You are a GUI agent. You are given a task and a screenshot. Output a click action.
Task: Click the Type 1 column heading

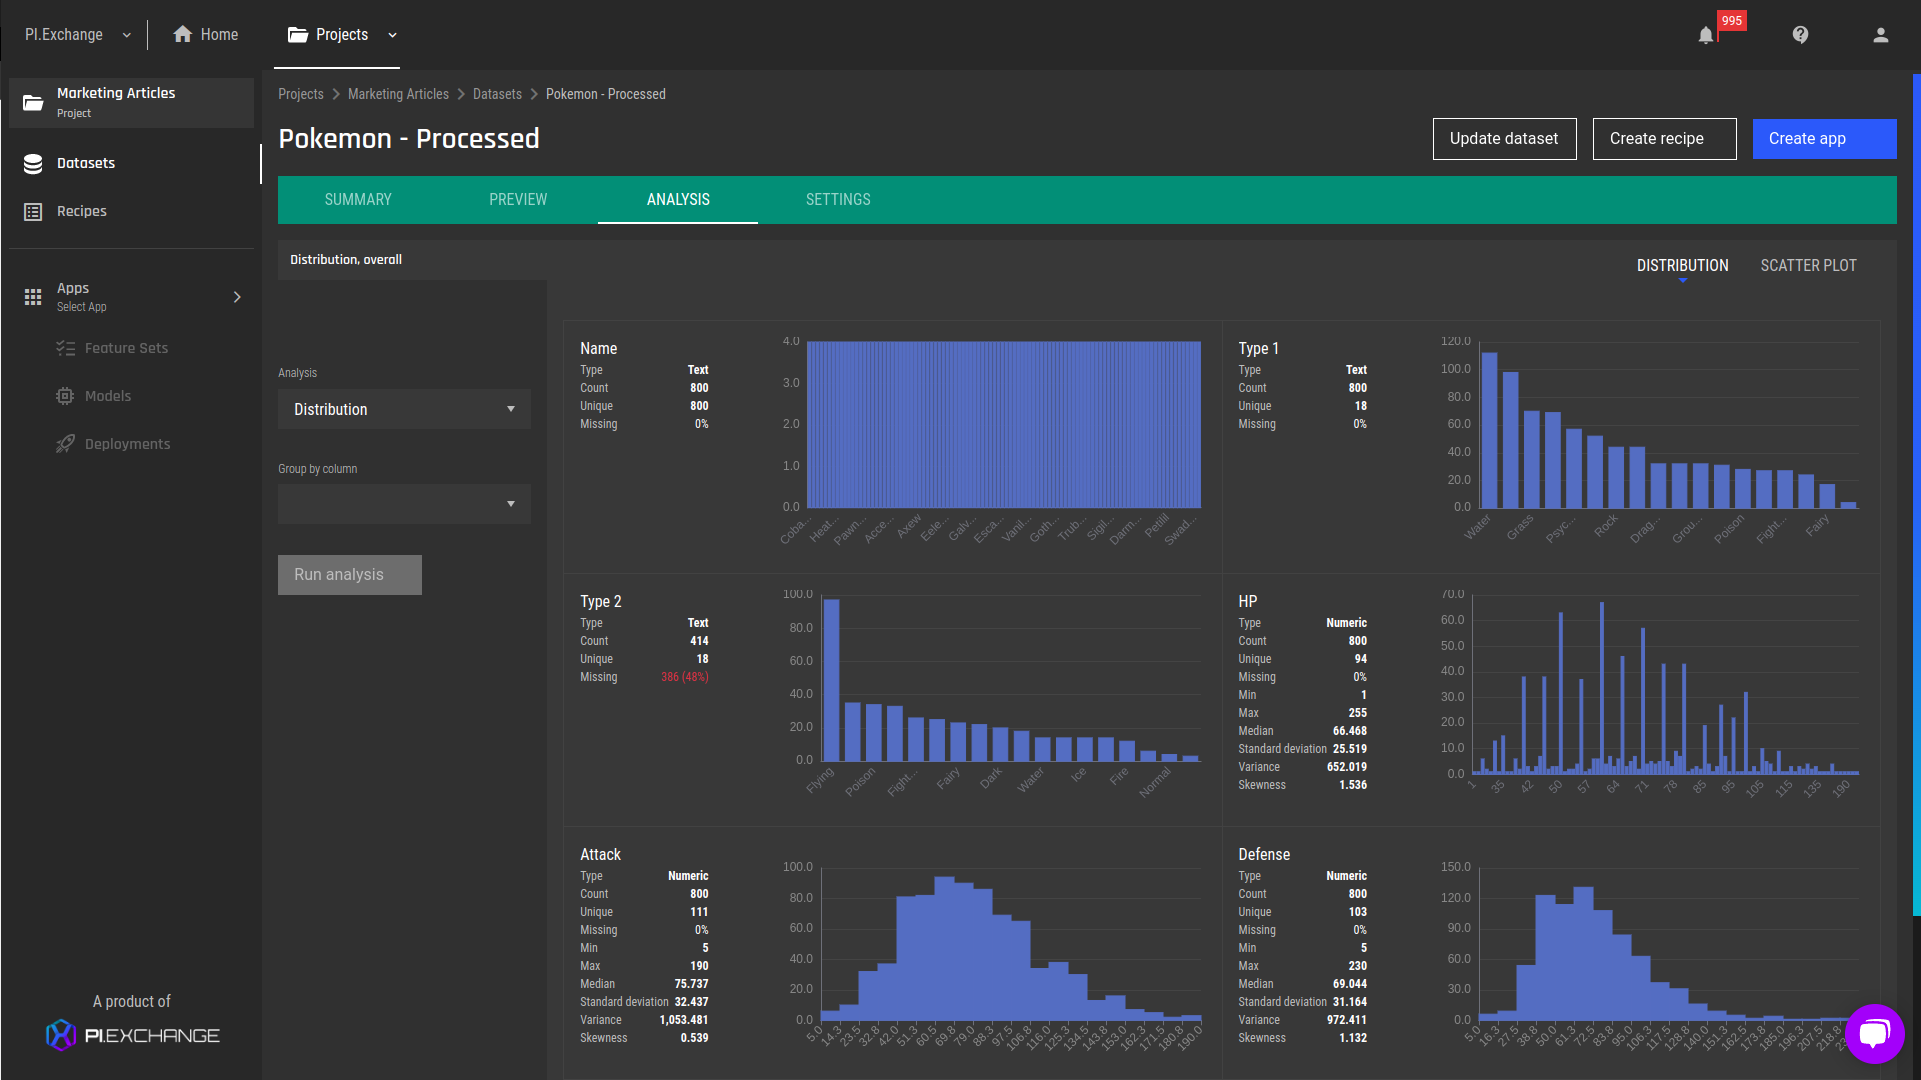click(1258, 348)
